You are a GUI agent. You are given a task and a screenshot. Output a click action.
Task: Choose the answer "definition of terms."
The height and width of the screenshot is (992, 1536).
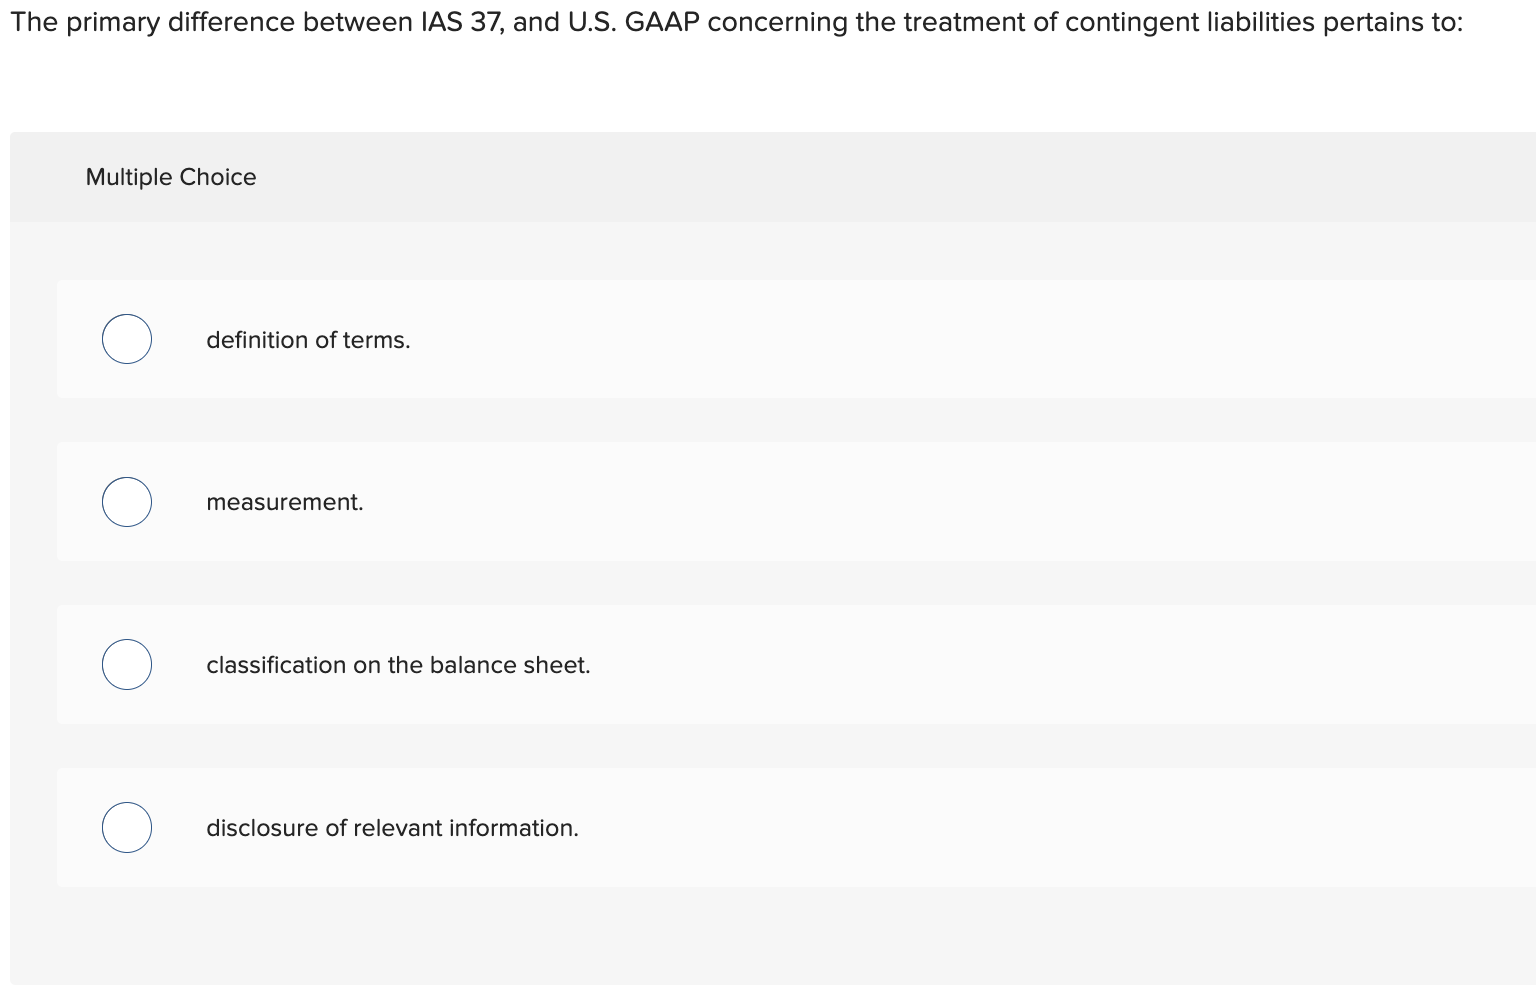[x=308, y=339]
